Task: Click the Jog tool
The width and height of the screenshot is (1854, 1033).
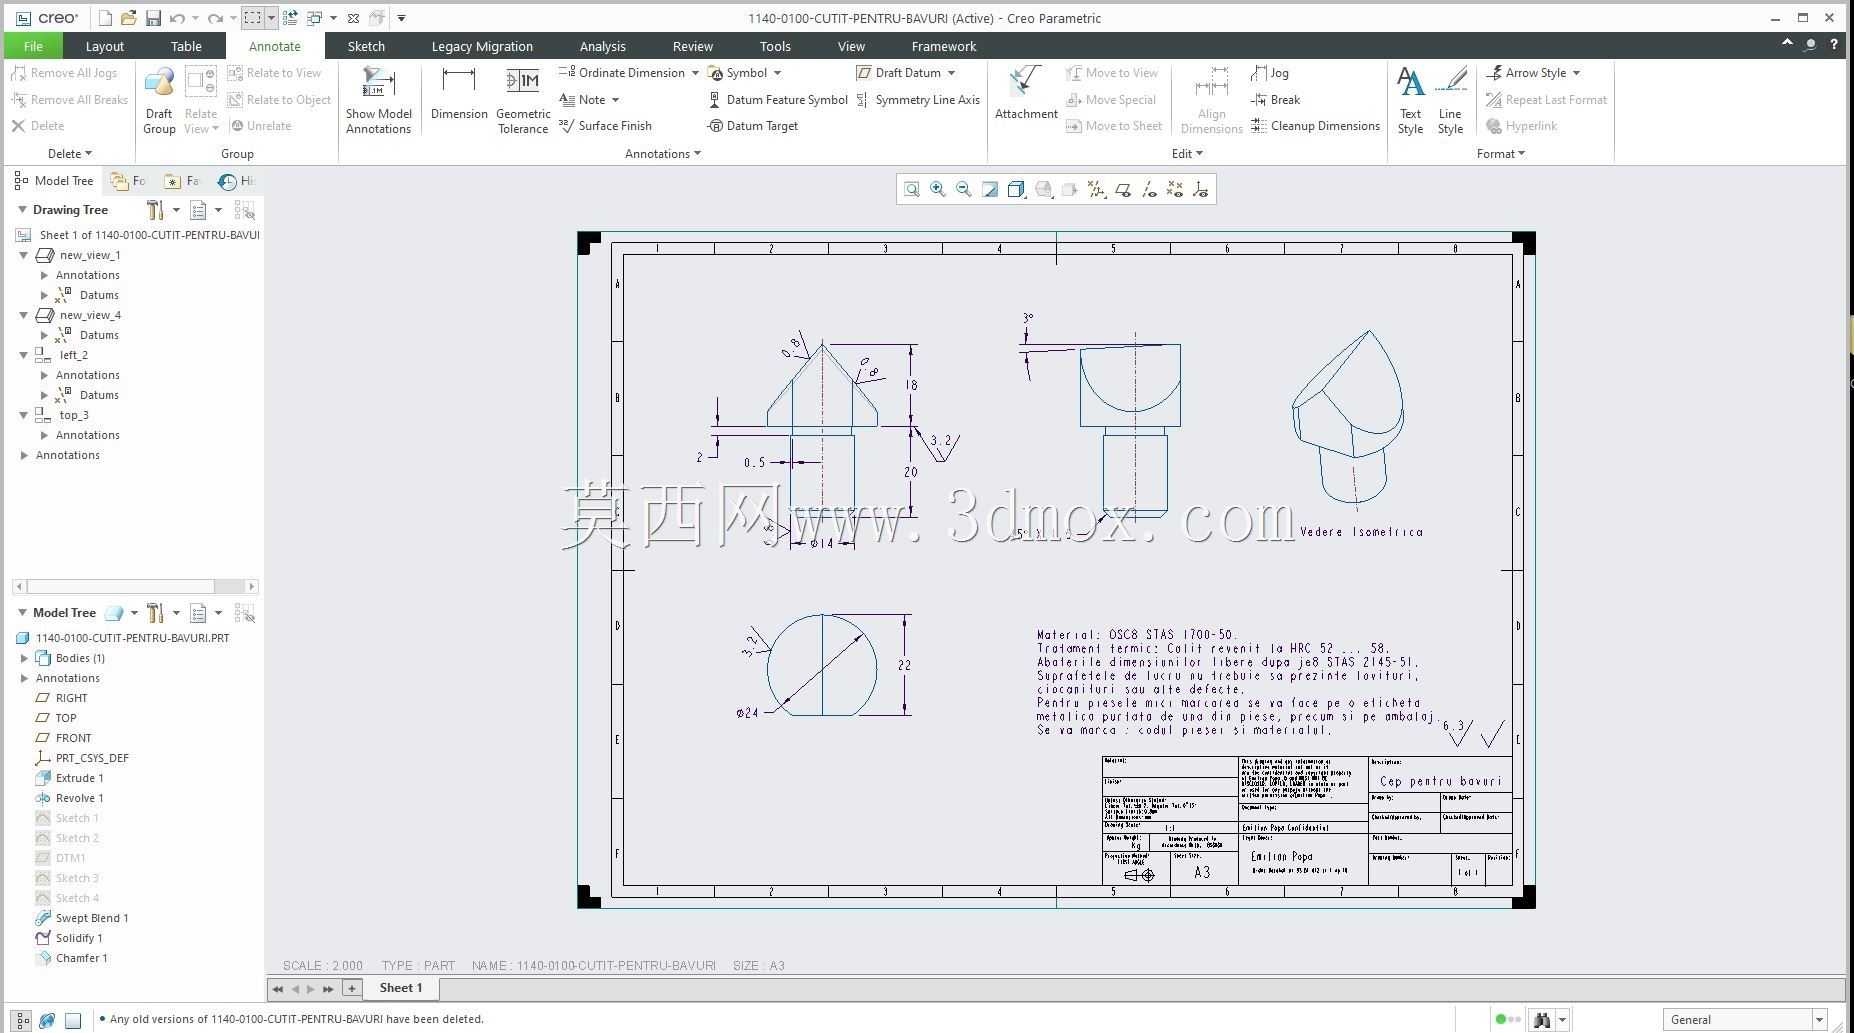Action: click(x=1270, y=73)
